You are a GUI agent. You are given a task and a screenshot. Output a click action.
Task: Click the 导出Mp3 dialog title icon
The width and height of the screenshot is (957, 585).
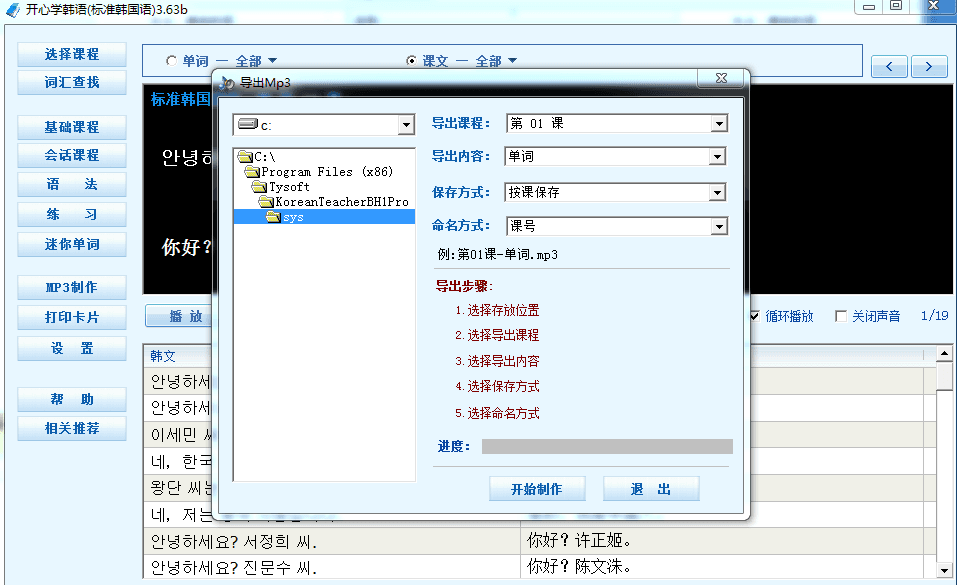(x=228, y=83)
